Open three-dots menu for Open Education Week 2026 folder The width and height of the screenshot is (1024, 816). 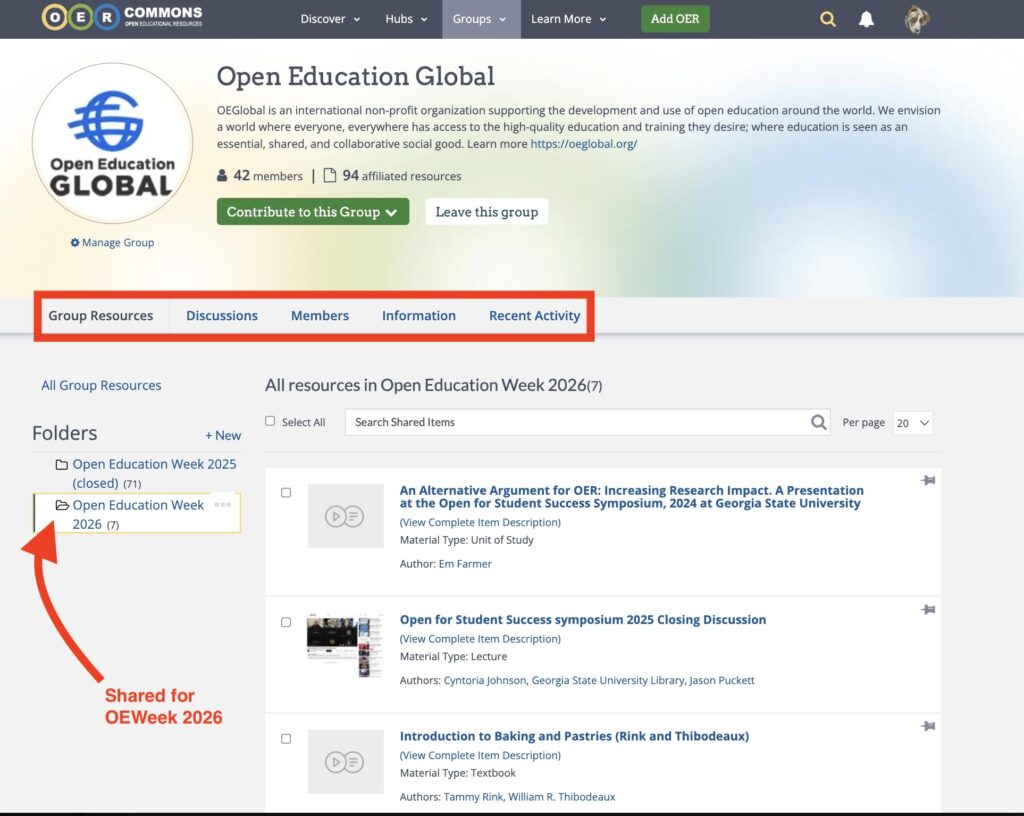[x=222, y=505]
